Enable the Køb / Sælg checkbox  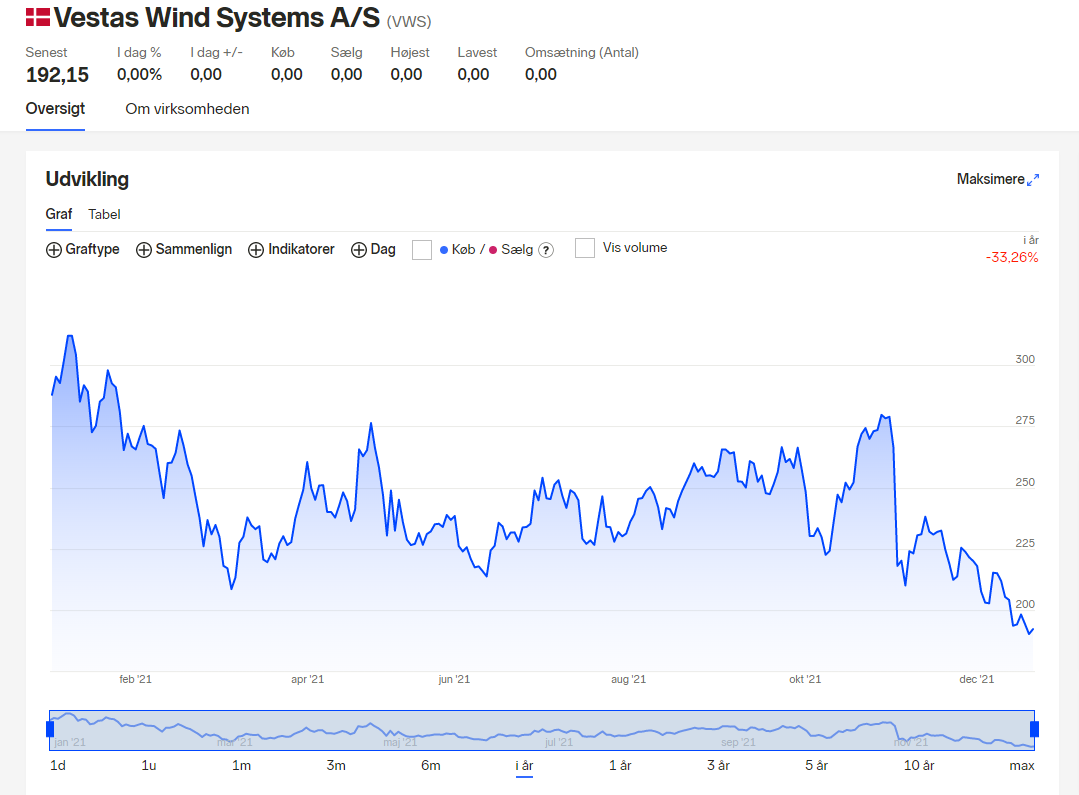click(422, 249)
